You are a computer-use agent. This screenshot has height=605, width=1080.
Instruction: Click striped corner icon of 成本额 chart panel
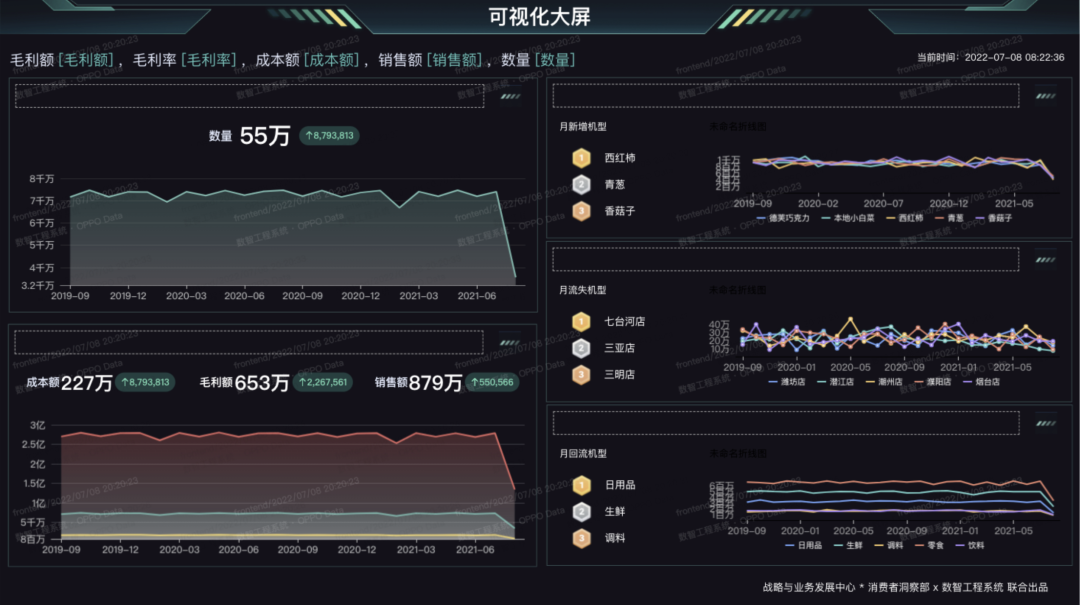click(x=510, y=342)
